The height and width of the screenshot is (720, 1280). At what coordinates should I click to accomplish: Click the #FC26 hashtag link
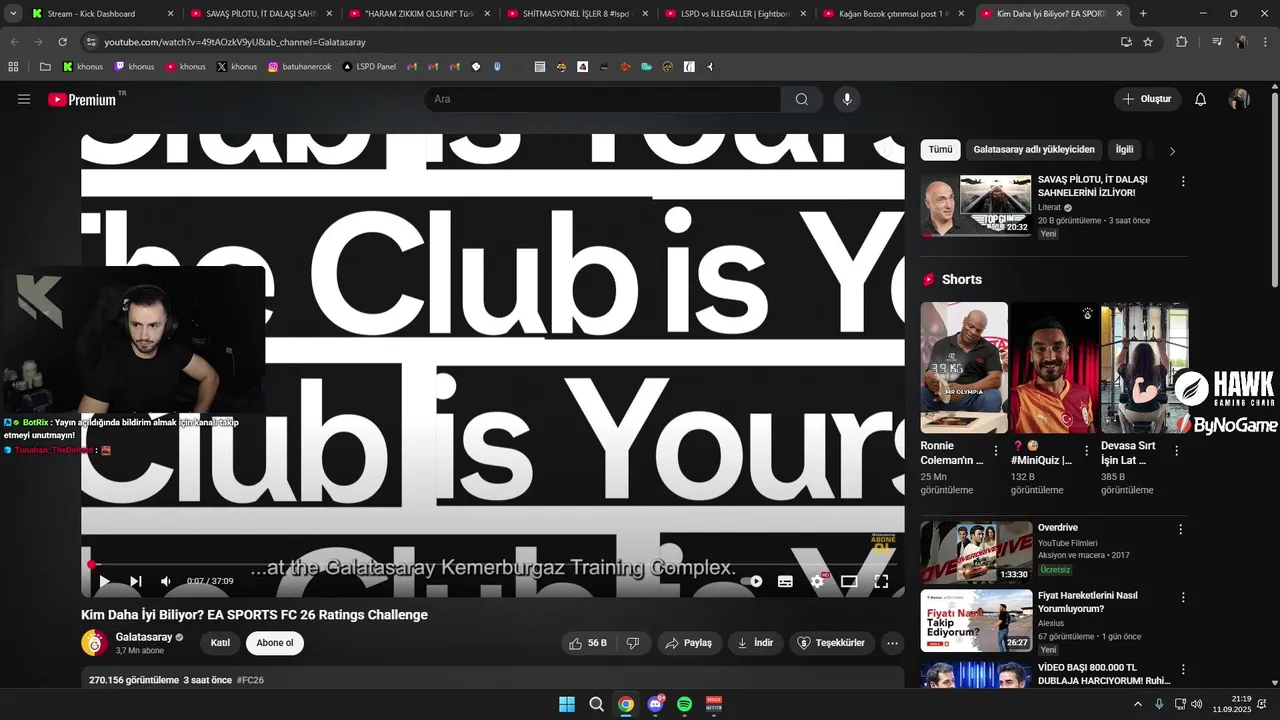point(250,680)
